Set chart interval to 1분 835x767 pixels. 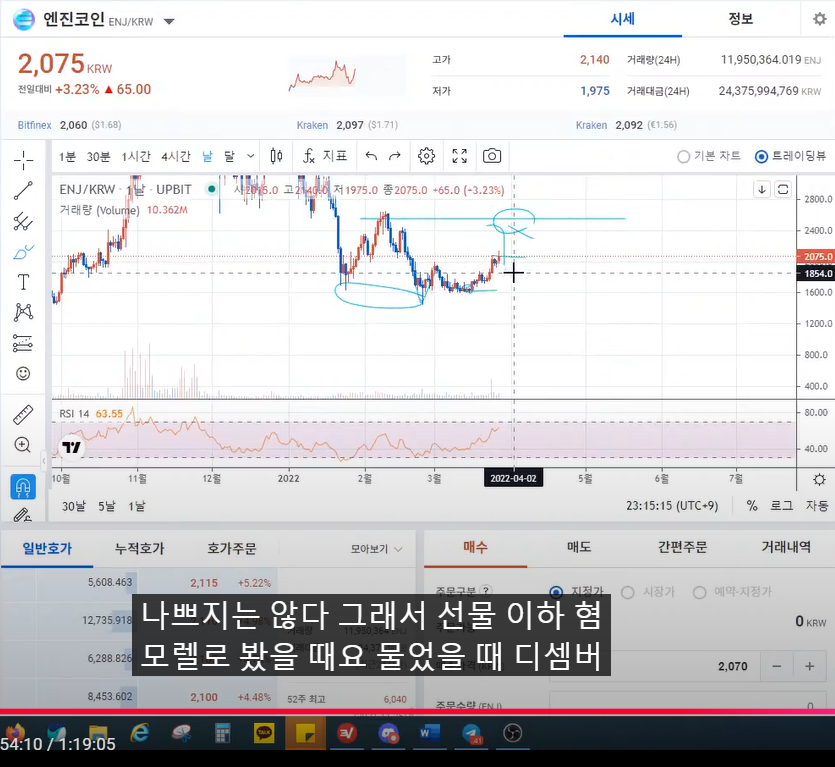pos(67,157)
